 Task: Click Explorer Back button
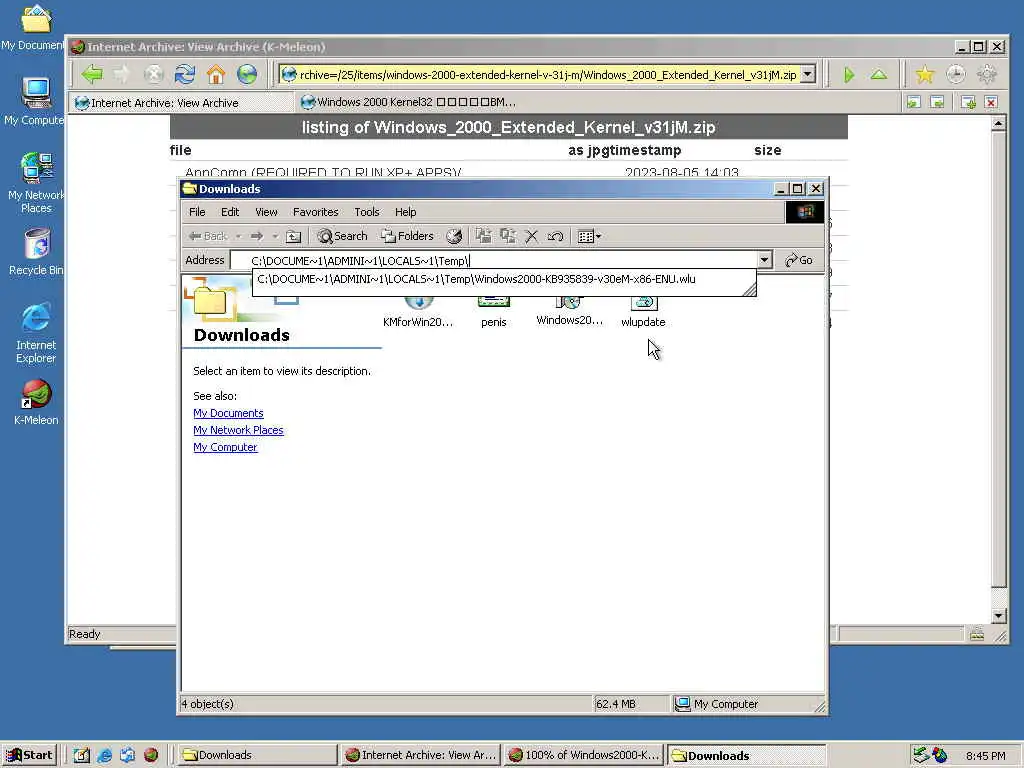(208, 236)
